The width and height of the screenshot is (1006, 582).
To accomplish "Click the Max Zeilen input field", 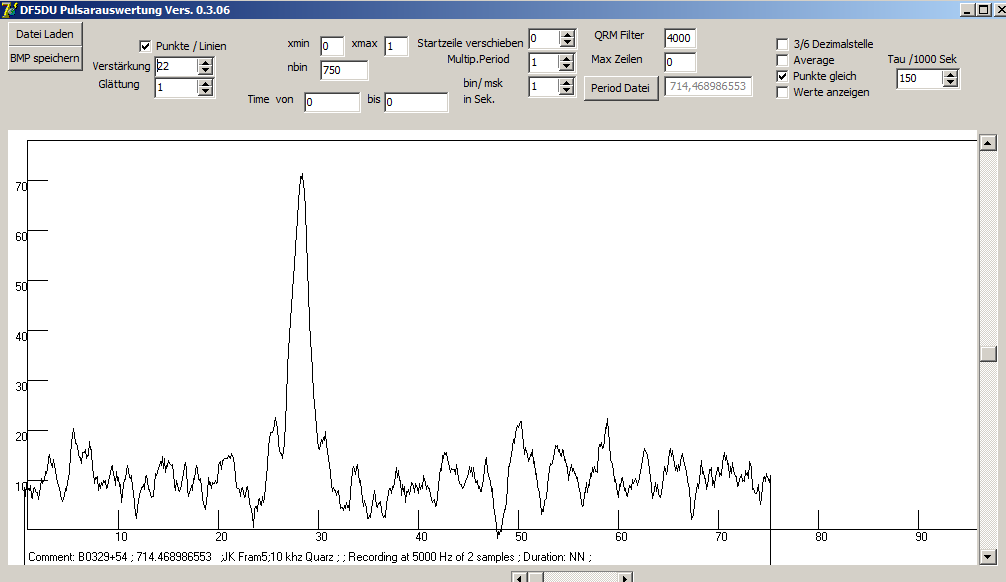I will tap(680, 62).
